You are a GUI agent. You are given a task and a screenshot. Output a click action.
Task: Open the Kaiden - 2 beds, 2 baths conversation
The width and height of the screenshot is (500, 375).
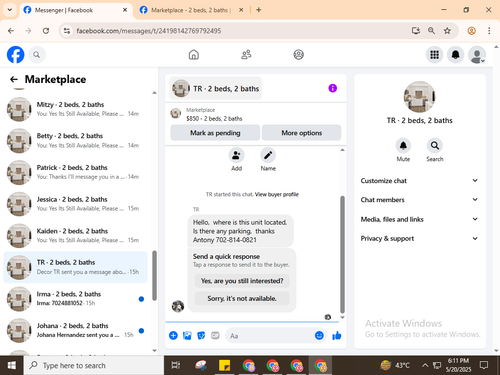(x=75, y=236)
